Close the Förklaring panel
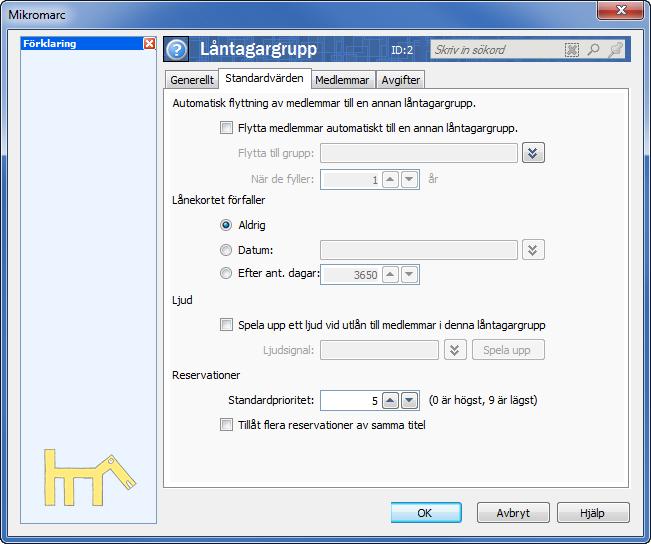This screenshot has height=544, width=651. click(149, 44)
